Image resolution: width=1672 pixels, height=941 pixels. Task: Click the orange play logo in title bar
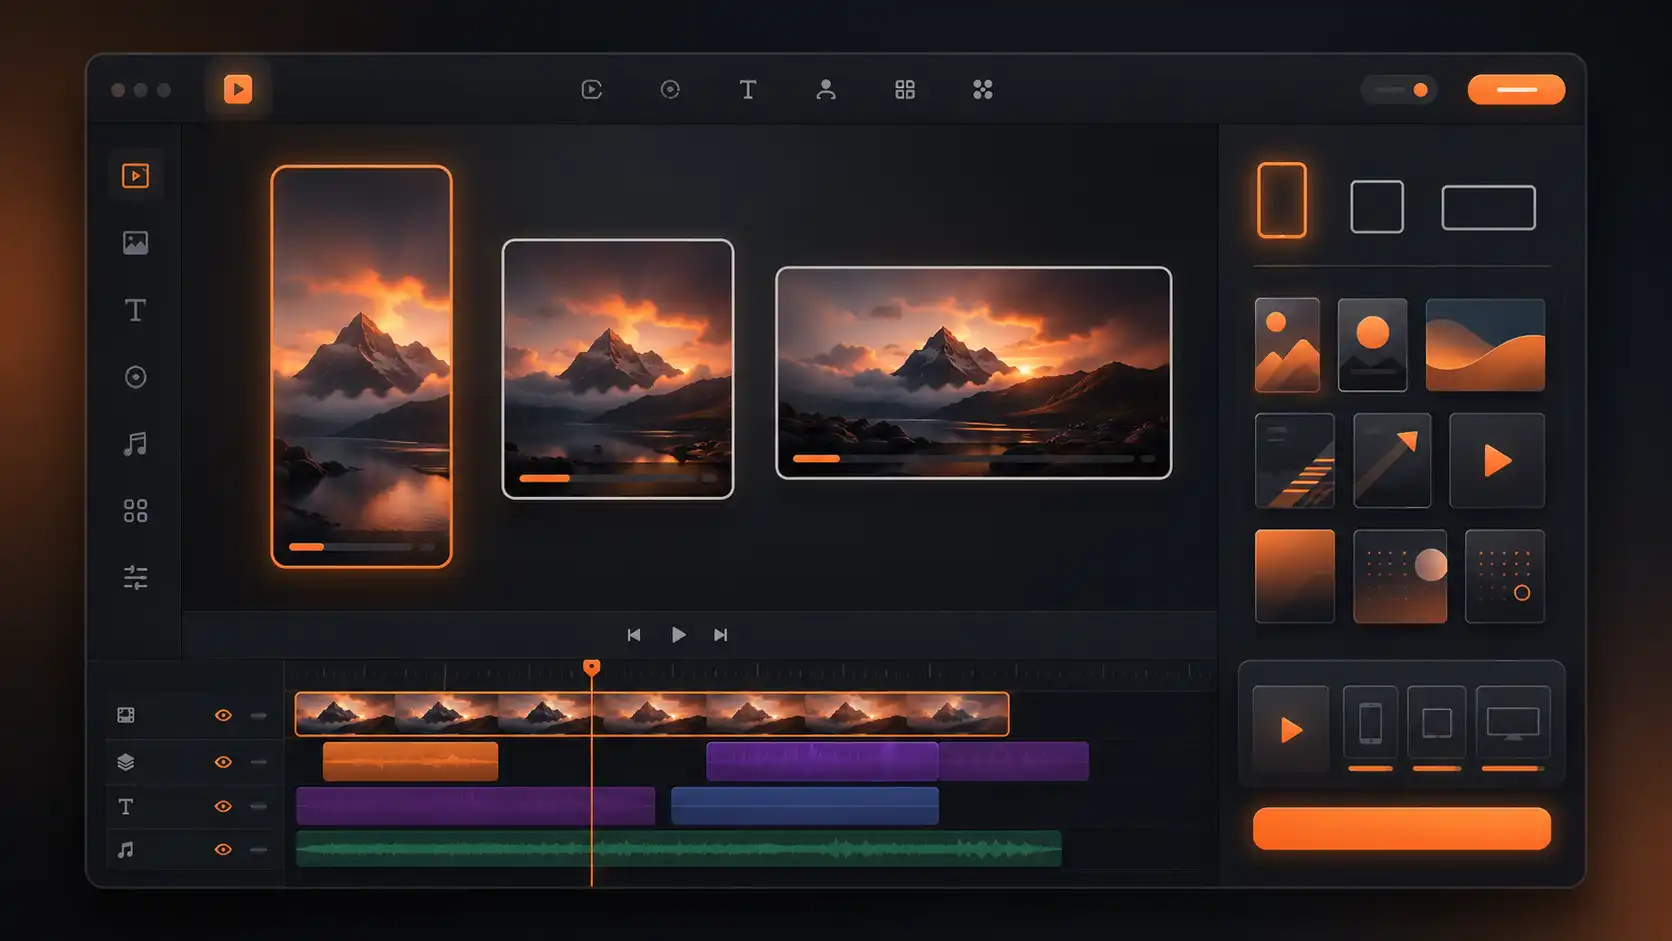(238, 89)
